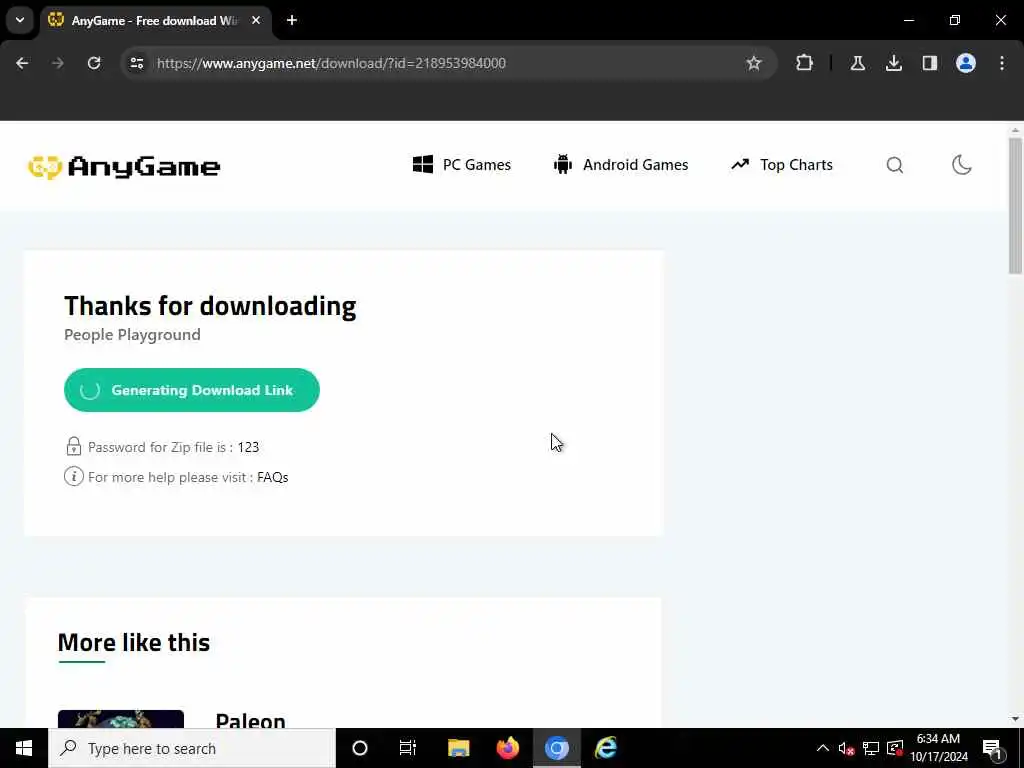Click the taskbar clock showing 6:34 AM

click(x=938, y=748)
